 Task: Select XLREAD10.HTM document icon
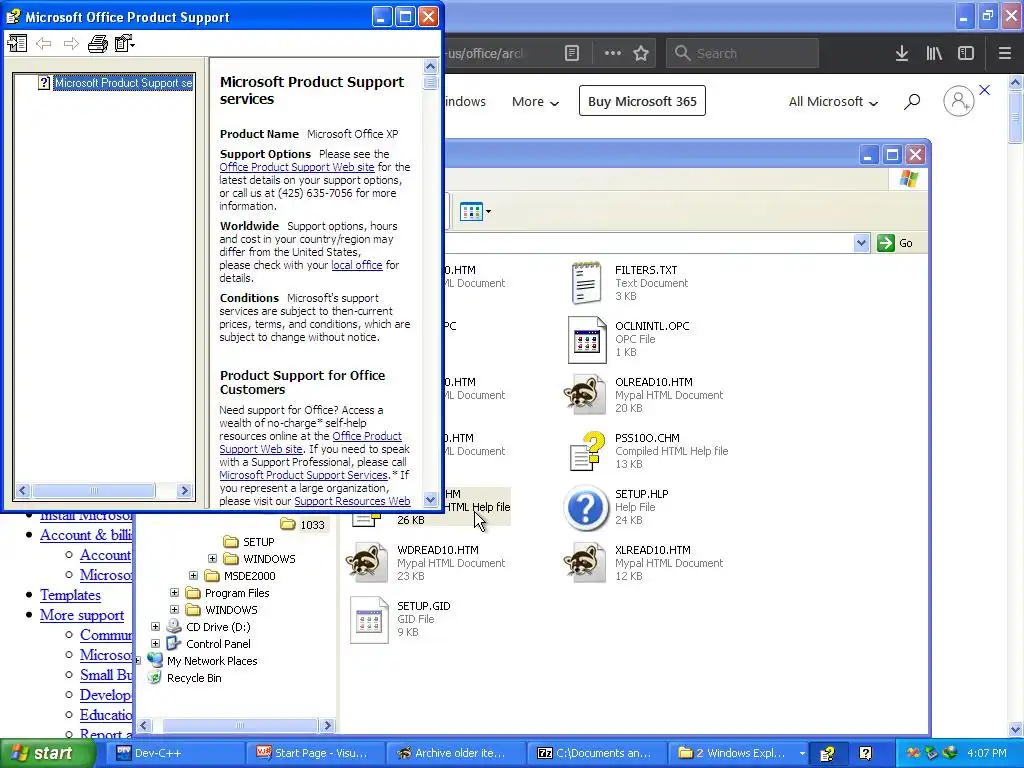585,562
